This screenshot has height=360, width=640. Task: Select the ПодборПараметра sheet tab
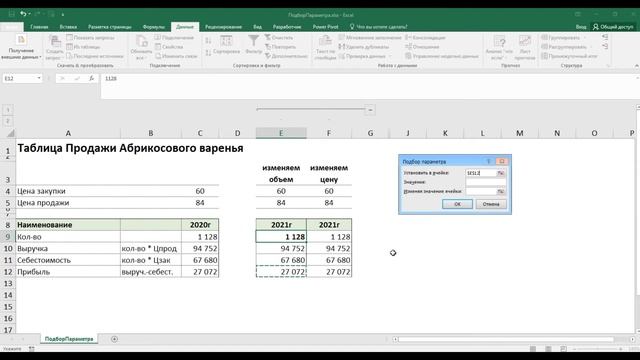pyautogui.click(x=69, y=339)
